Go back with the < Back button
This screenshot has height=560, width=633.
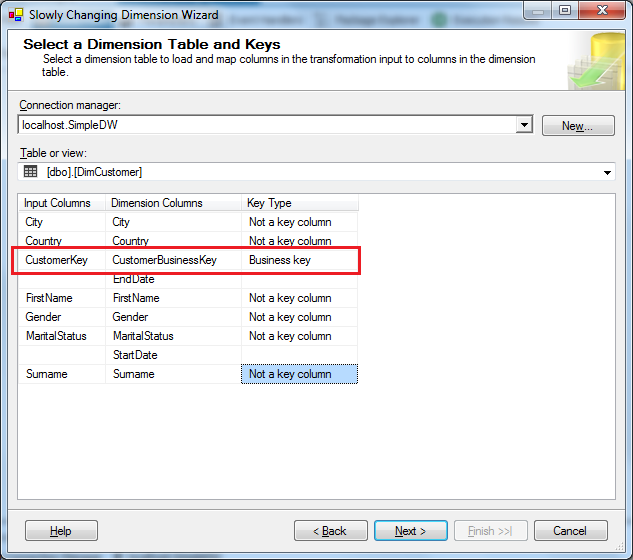(x=330, y=531)
